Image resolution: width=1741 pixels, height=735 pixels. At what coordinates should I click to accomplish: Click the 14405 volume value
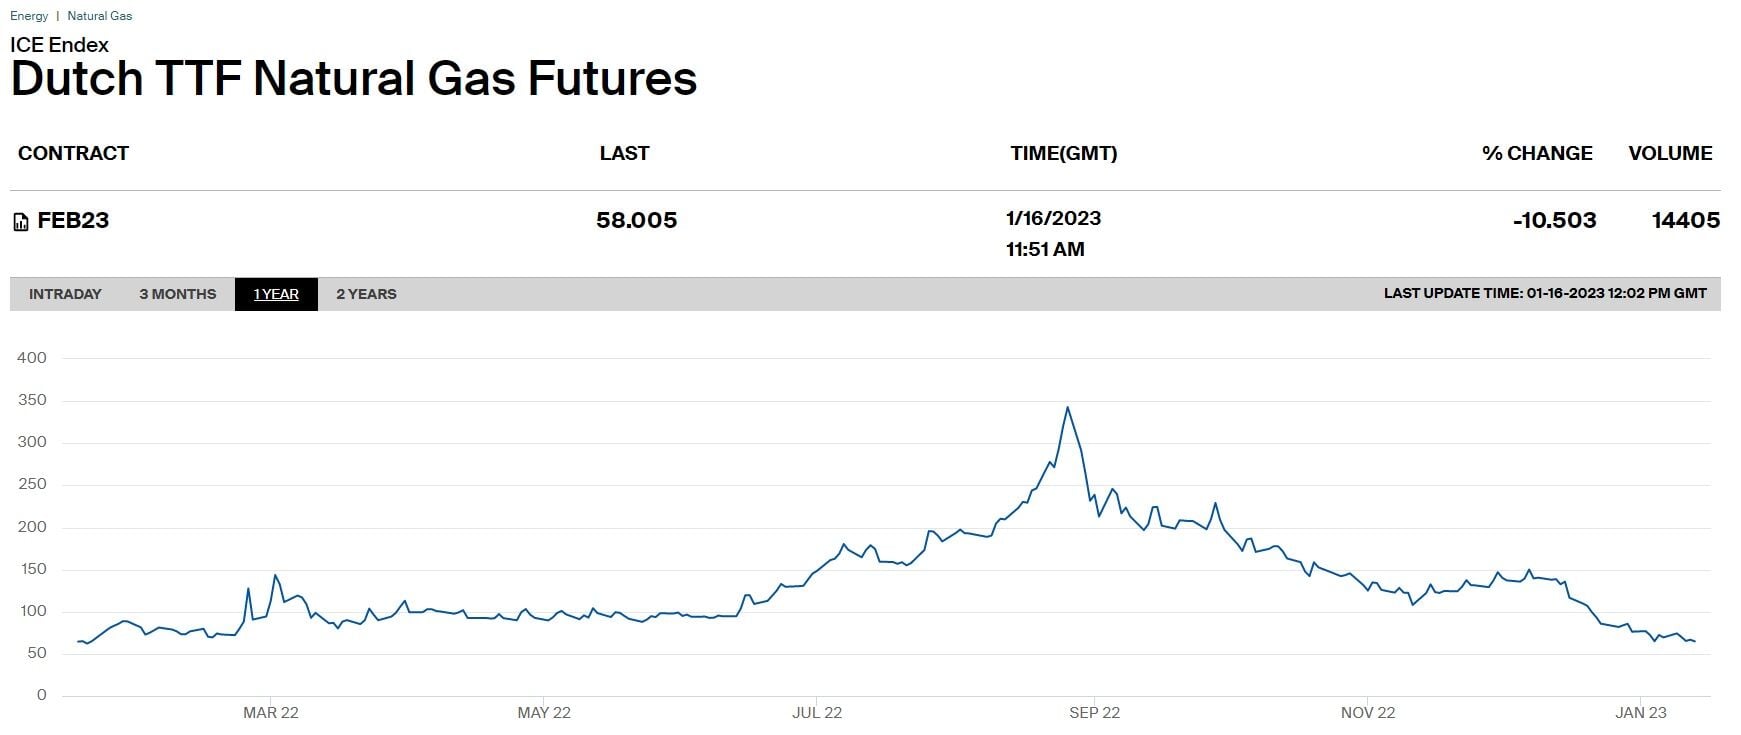tap(1685, 220)
